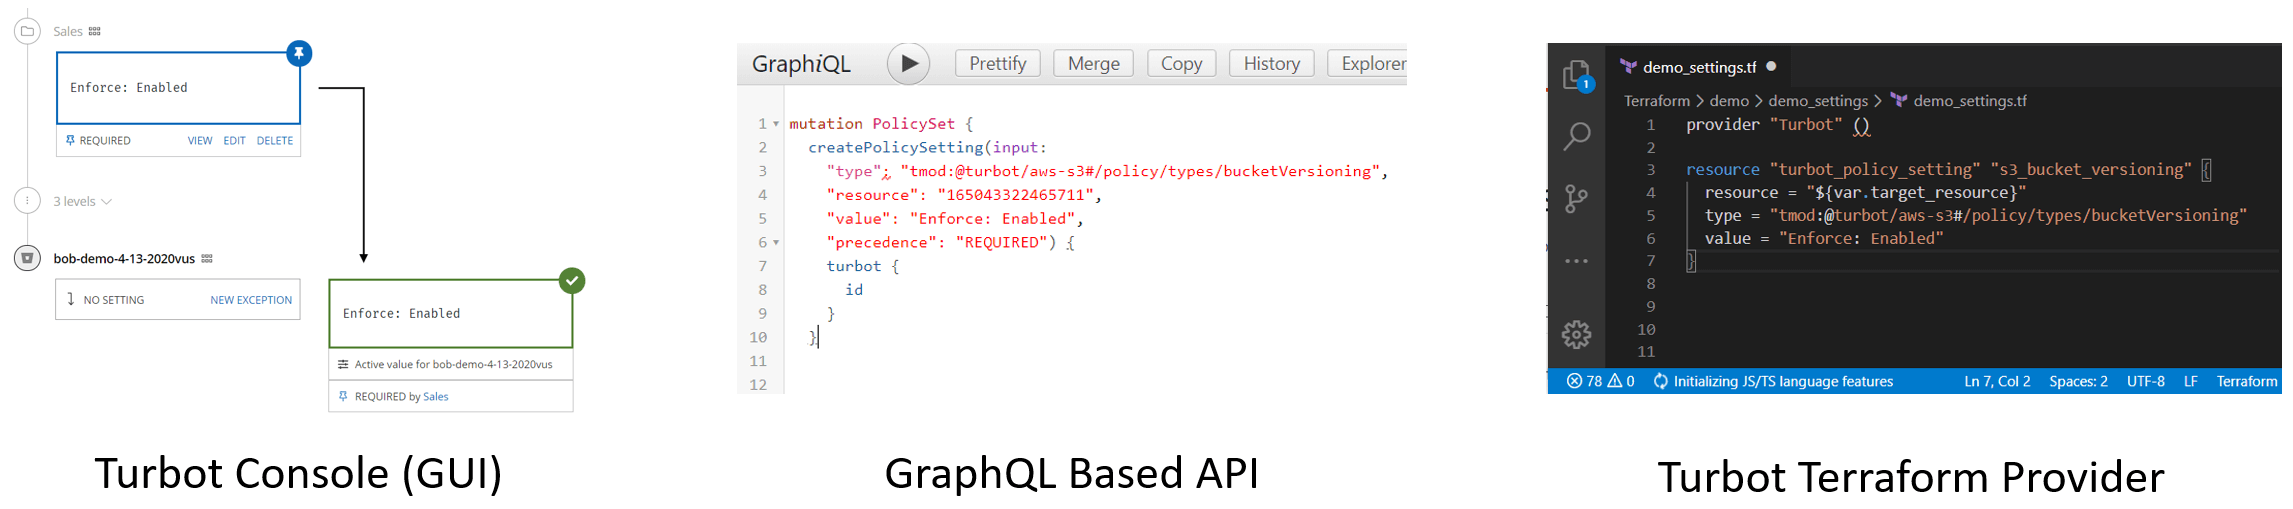Click the Ln 7, Col 2 status entry

[x=1997, y=381]
